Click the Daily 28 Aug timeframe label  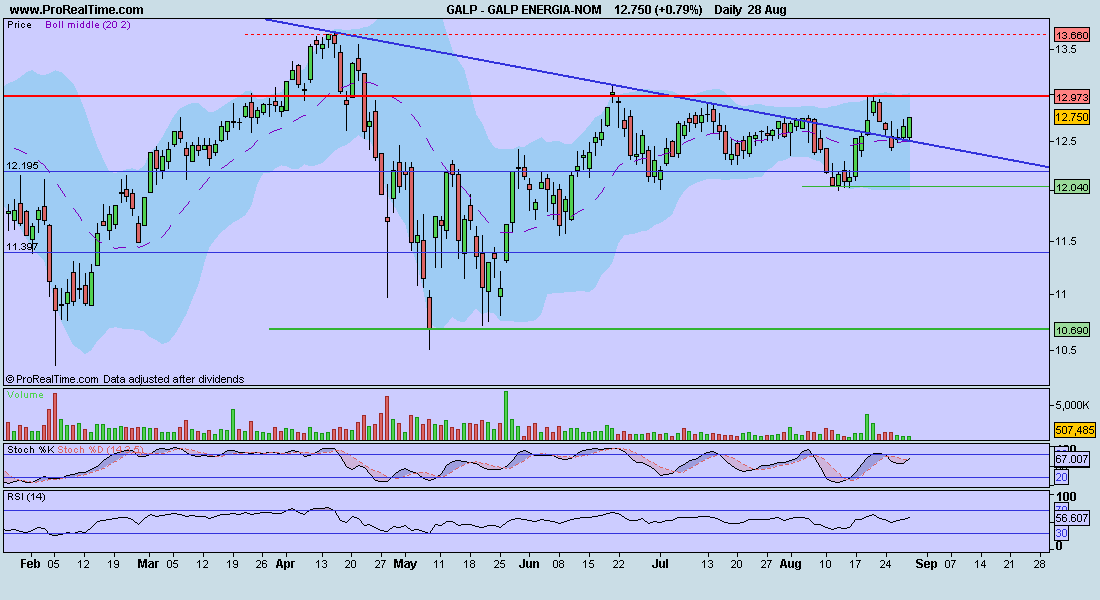coord(750,10)
